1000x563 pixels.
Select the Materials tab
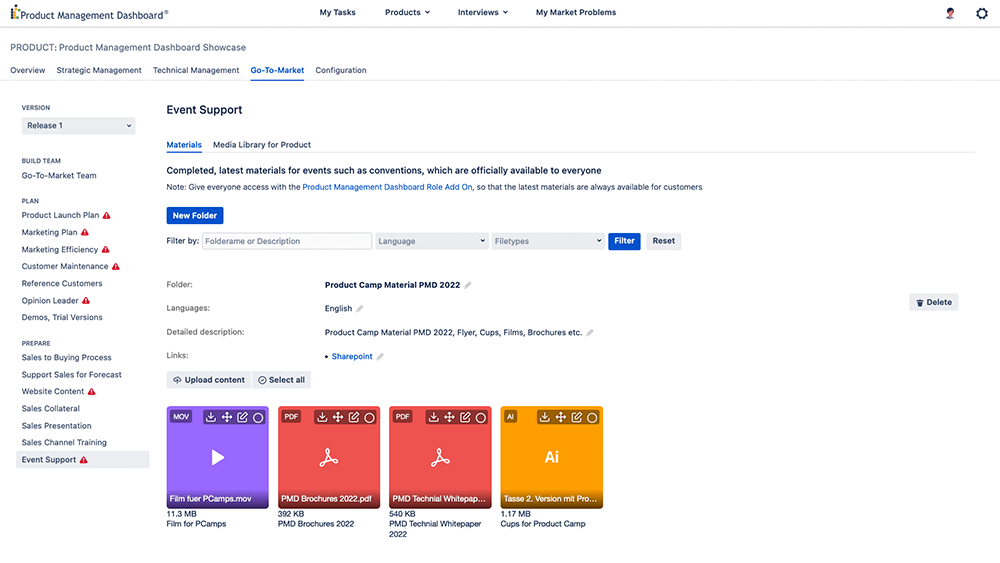pyautogui.click(x=184, y=145)
